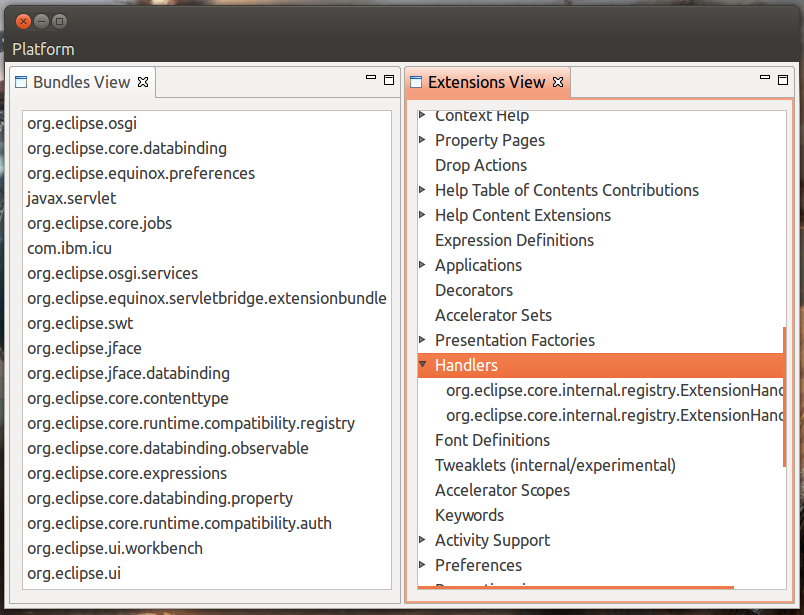
Task: Select the runtime.compatibility.registry bundle
Action: (191, 424)
